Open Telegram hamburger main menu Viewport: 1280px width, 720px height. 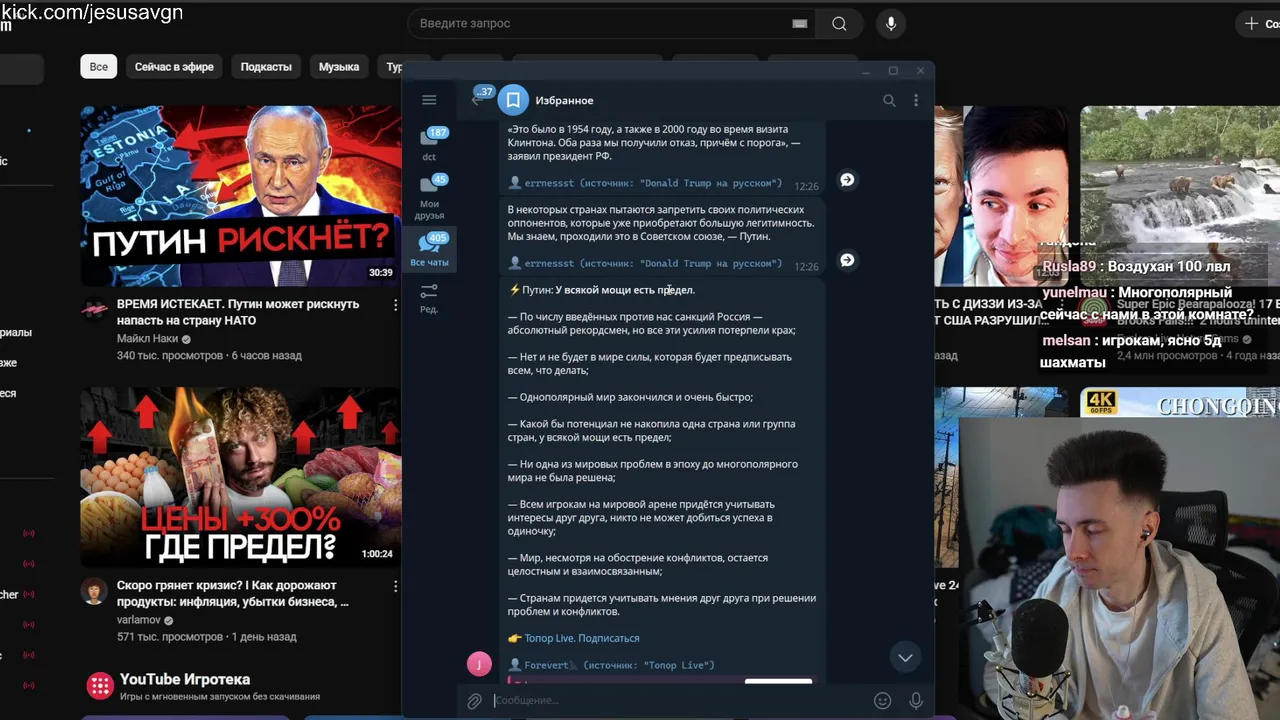[x=429, y=100]
